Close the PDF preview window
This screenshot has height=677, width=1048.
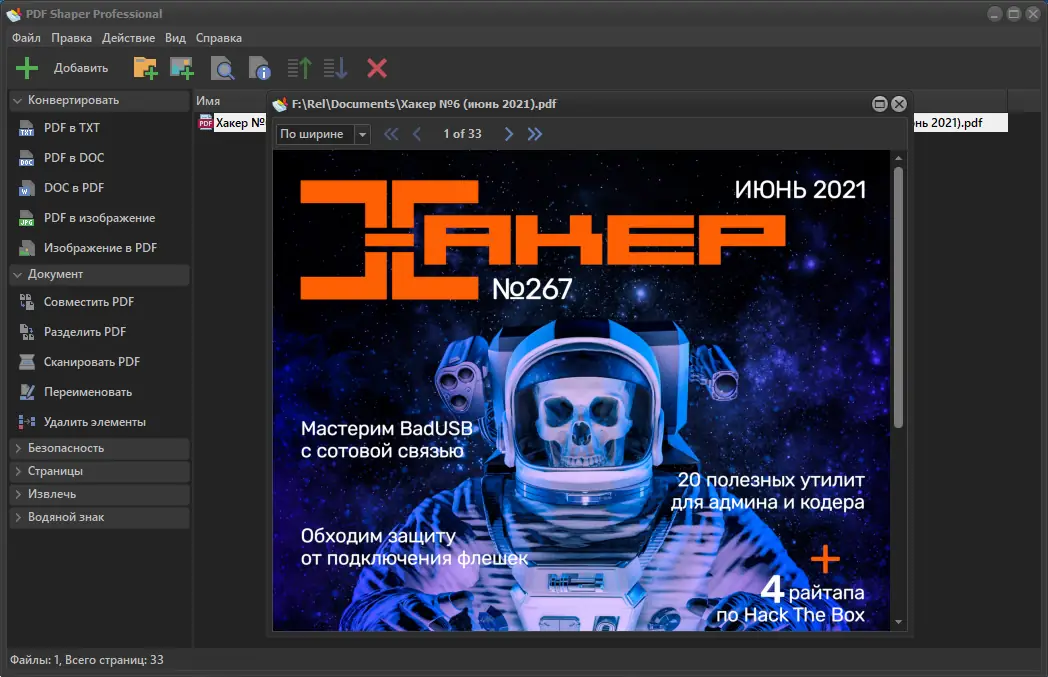[x=898, y=104]
